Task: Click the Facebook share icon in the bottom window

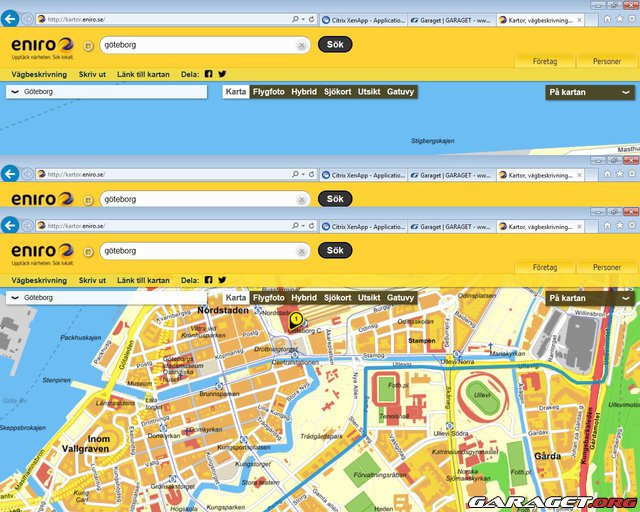Action: (x=209, y=281)
